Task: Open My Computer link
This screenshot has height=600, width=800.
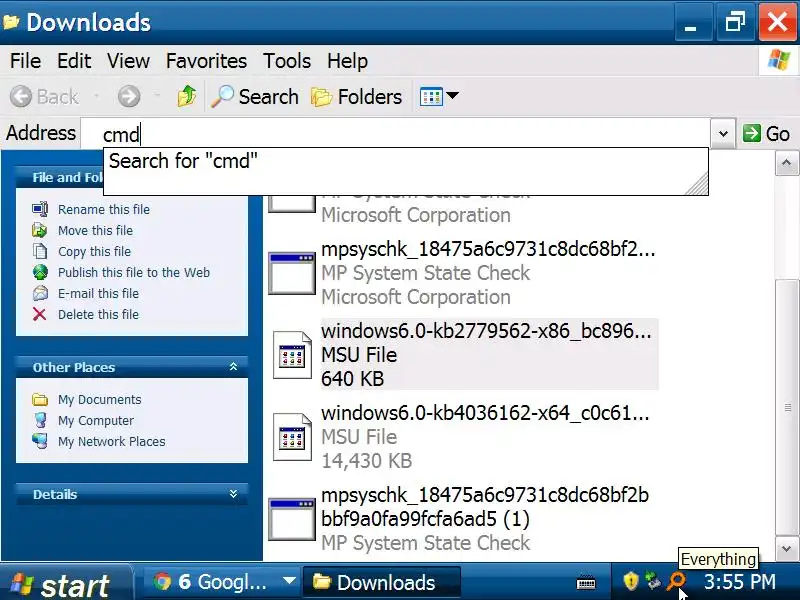Action: [x=96, y=420]
